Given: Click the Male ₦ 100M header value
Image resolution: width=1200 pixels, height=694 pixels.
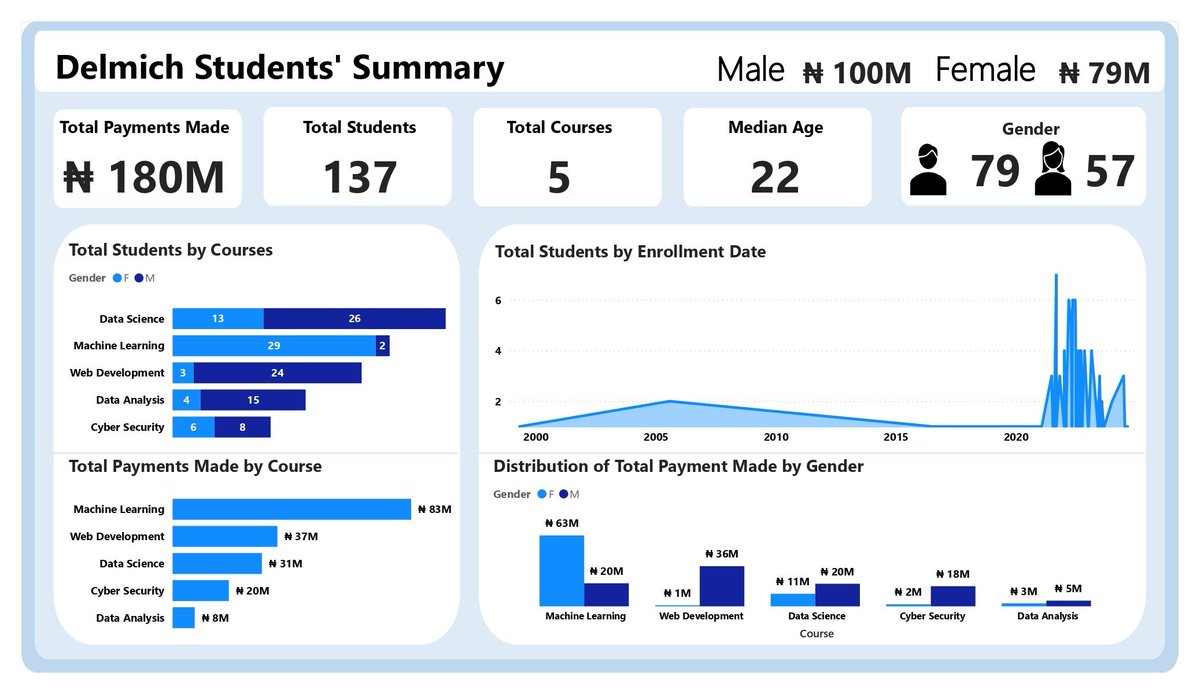Looking at the screenshot, I should tap(857, 73).
